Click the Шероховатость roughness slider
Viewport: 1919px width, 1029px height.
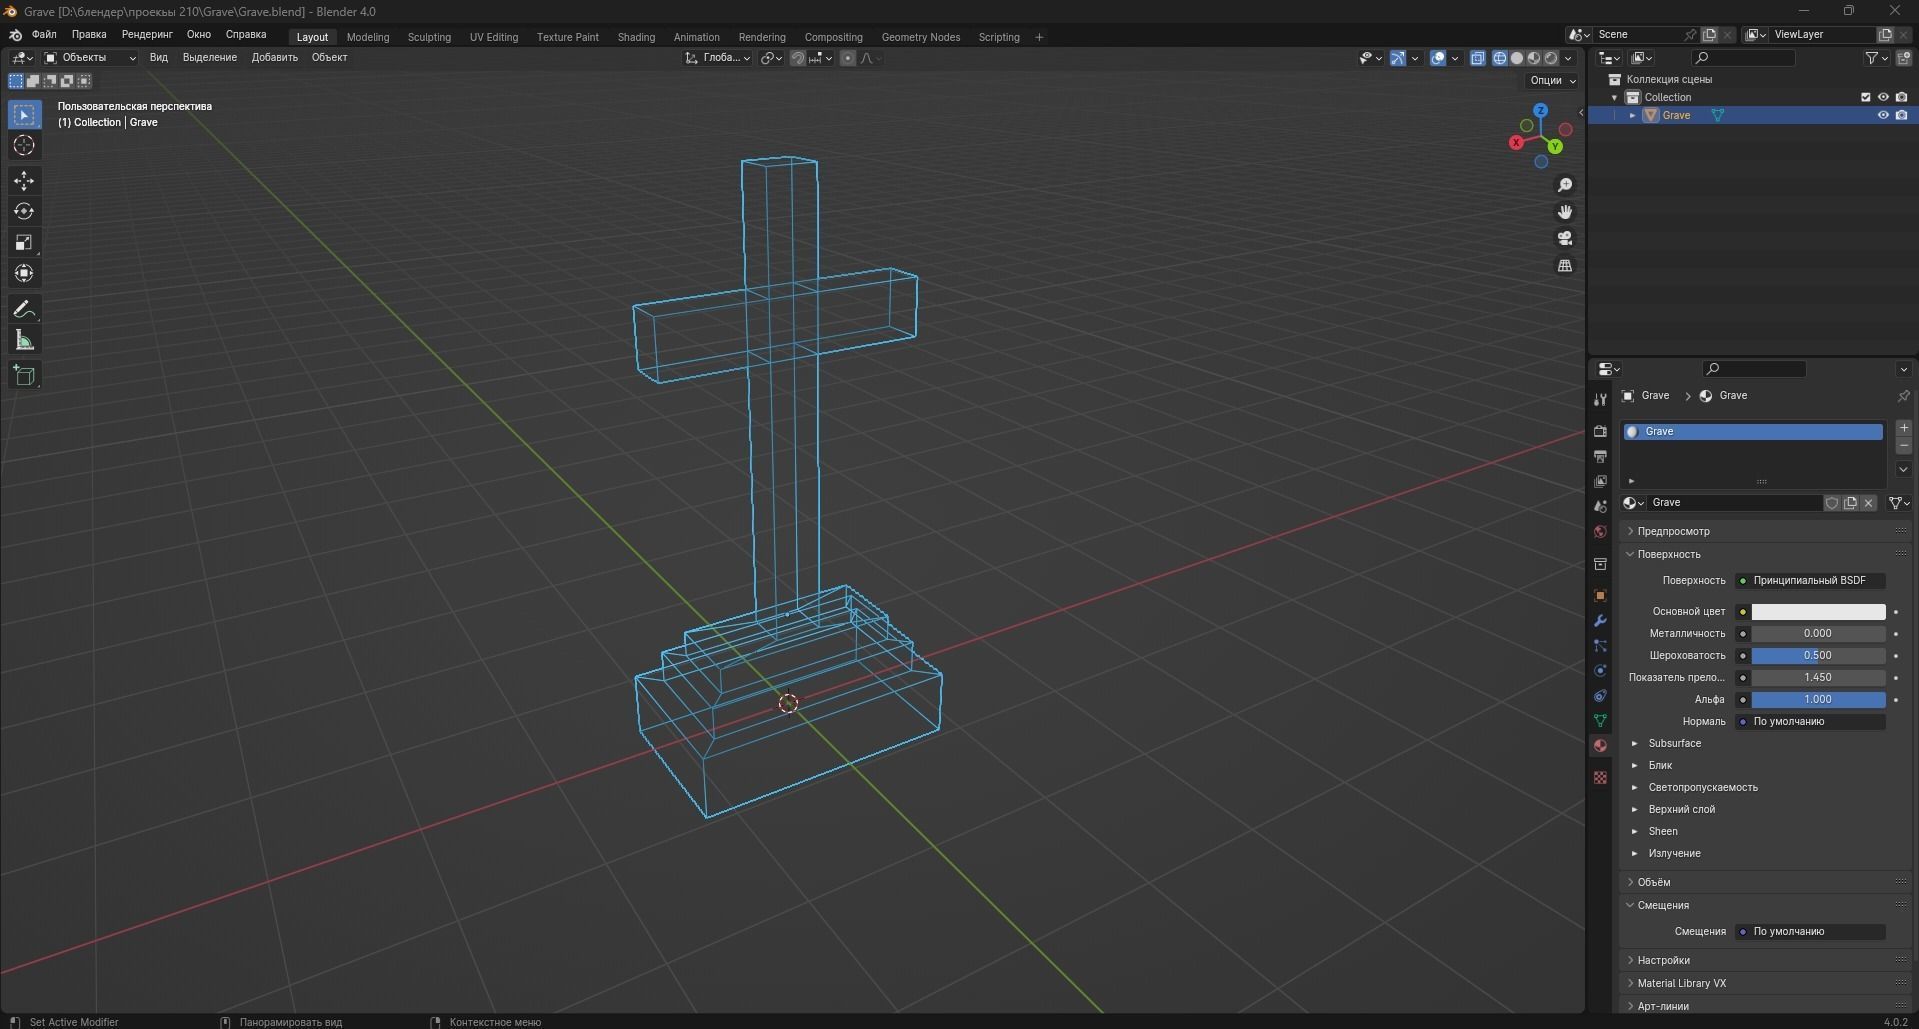(1818, 656)
